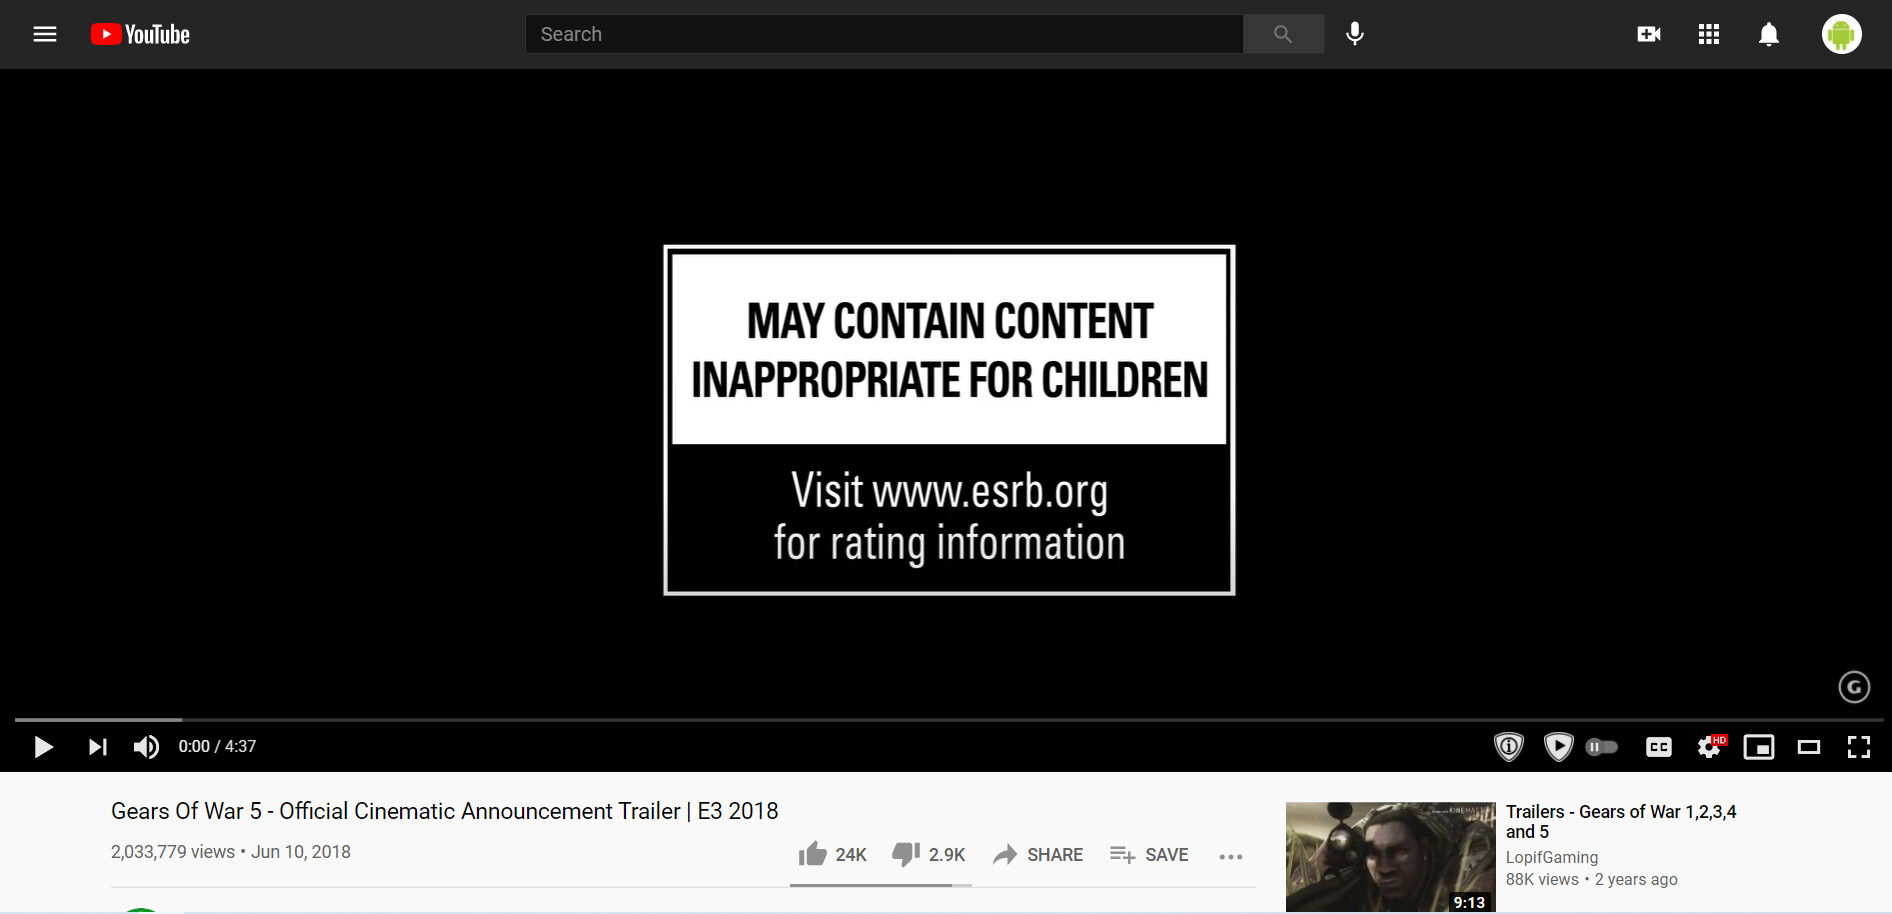This screenshot has height=914, width=1892.
Task: Switch to theater mode
Action: click(1809, 747)
